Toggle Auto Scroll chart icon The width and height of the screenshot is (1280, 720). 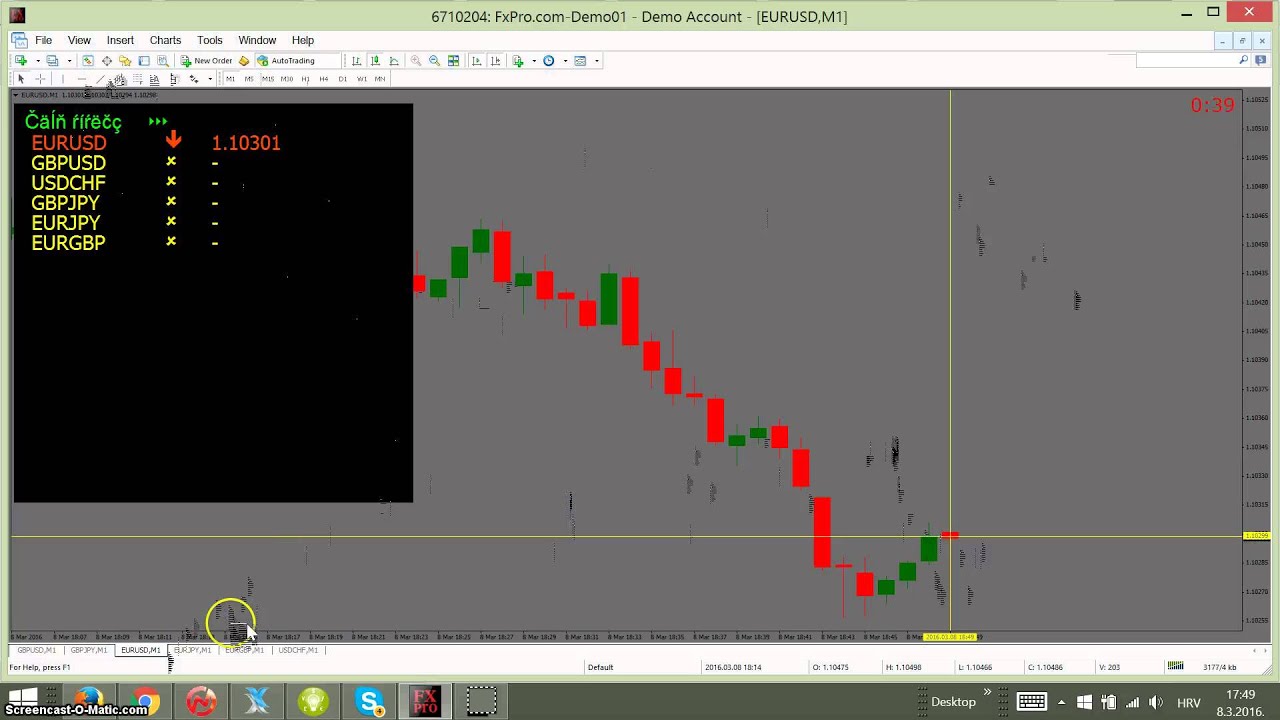(x=476, y=61)
